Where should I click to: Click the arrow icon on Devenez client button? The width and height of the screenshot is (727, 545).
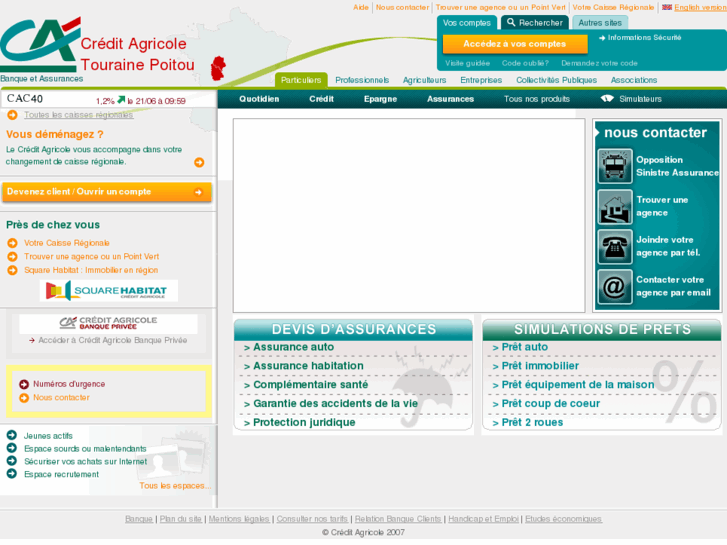pos(198,192)
